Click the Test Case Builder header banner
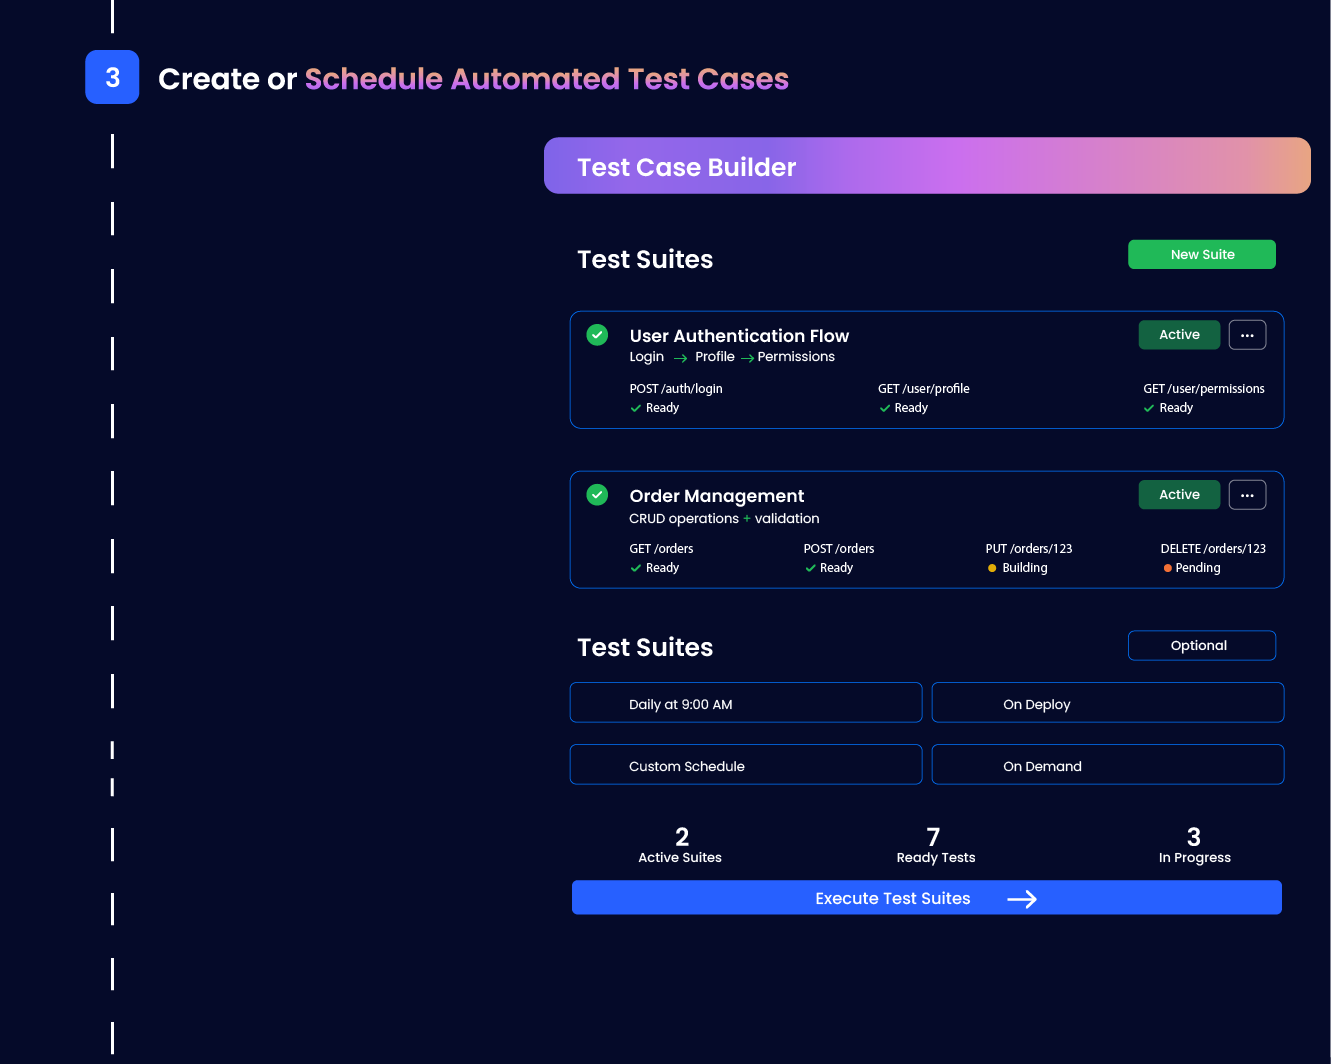Viewport: 1331px width, 1064px height. click(927, 166)
